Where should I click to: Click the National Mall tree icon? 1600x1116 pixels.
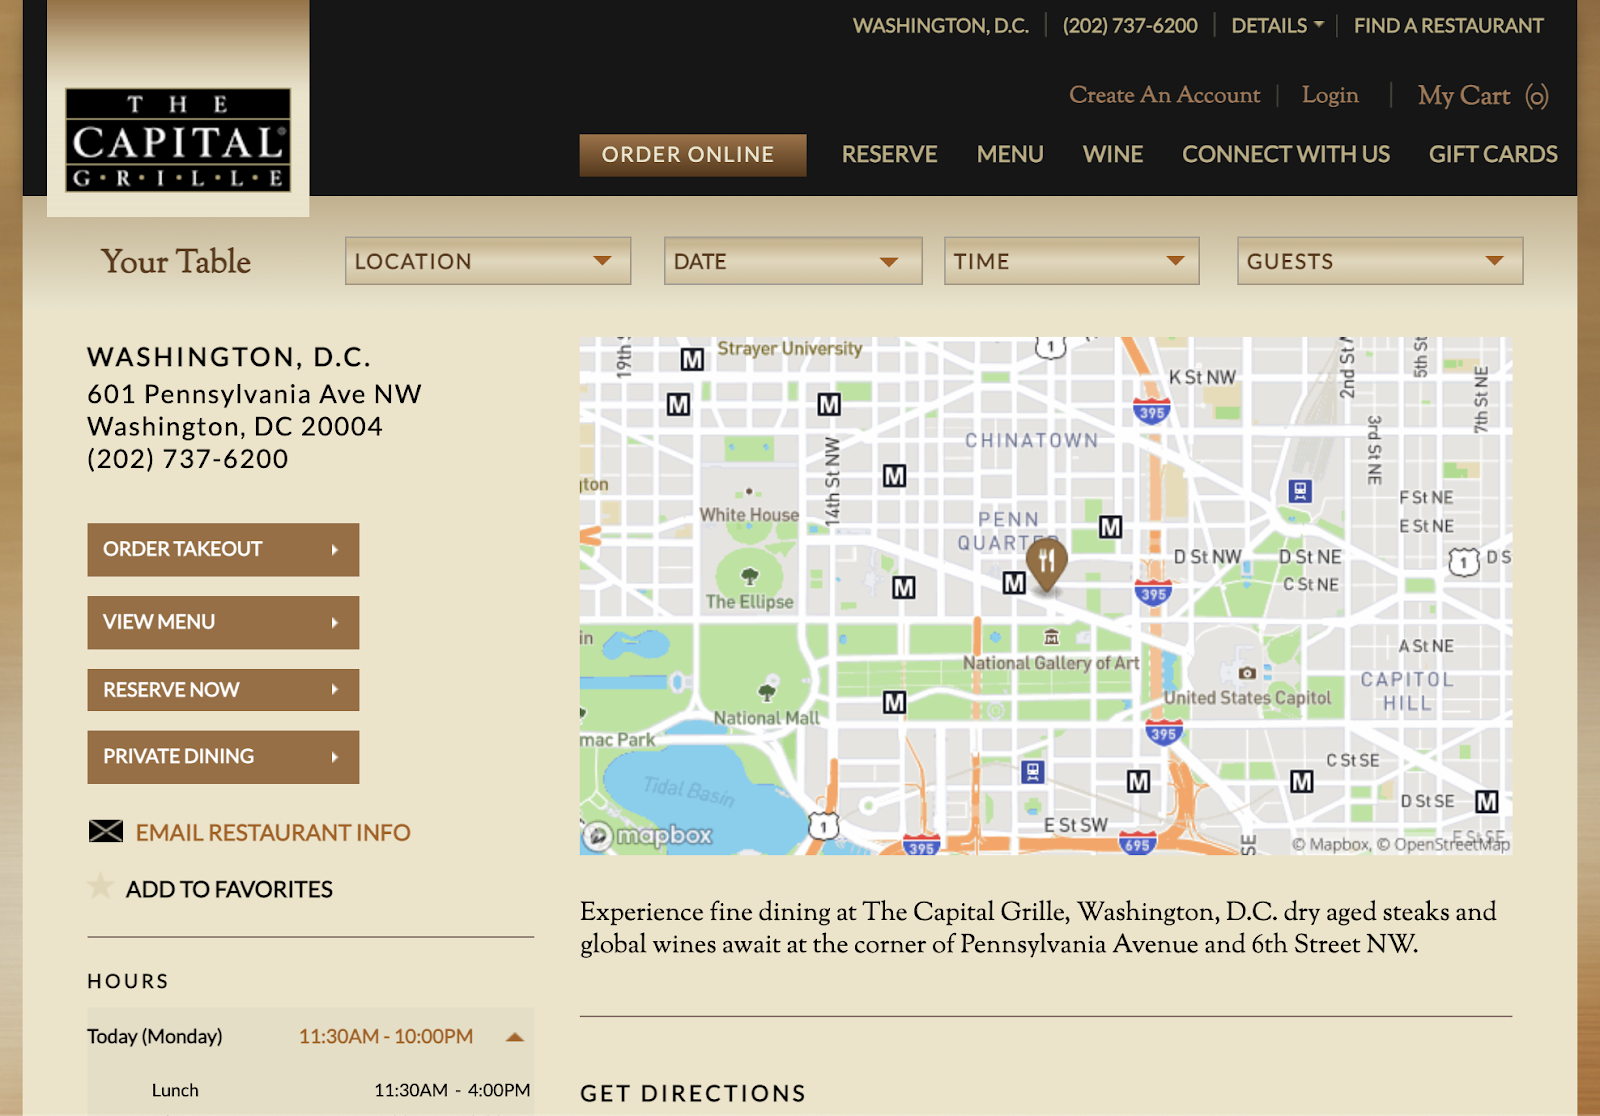767,692
